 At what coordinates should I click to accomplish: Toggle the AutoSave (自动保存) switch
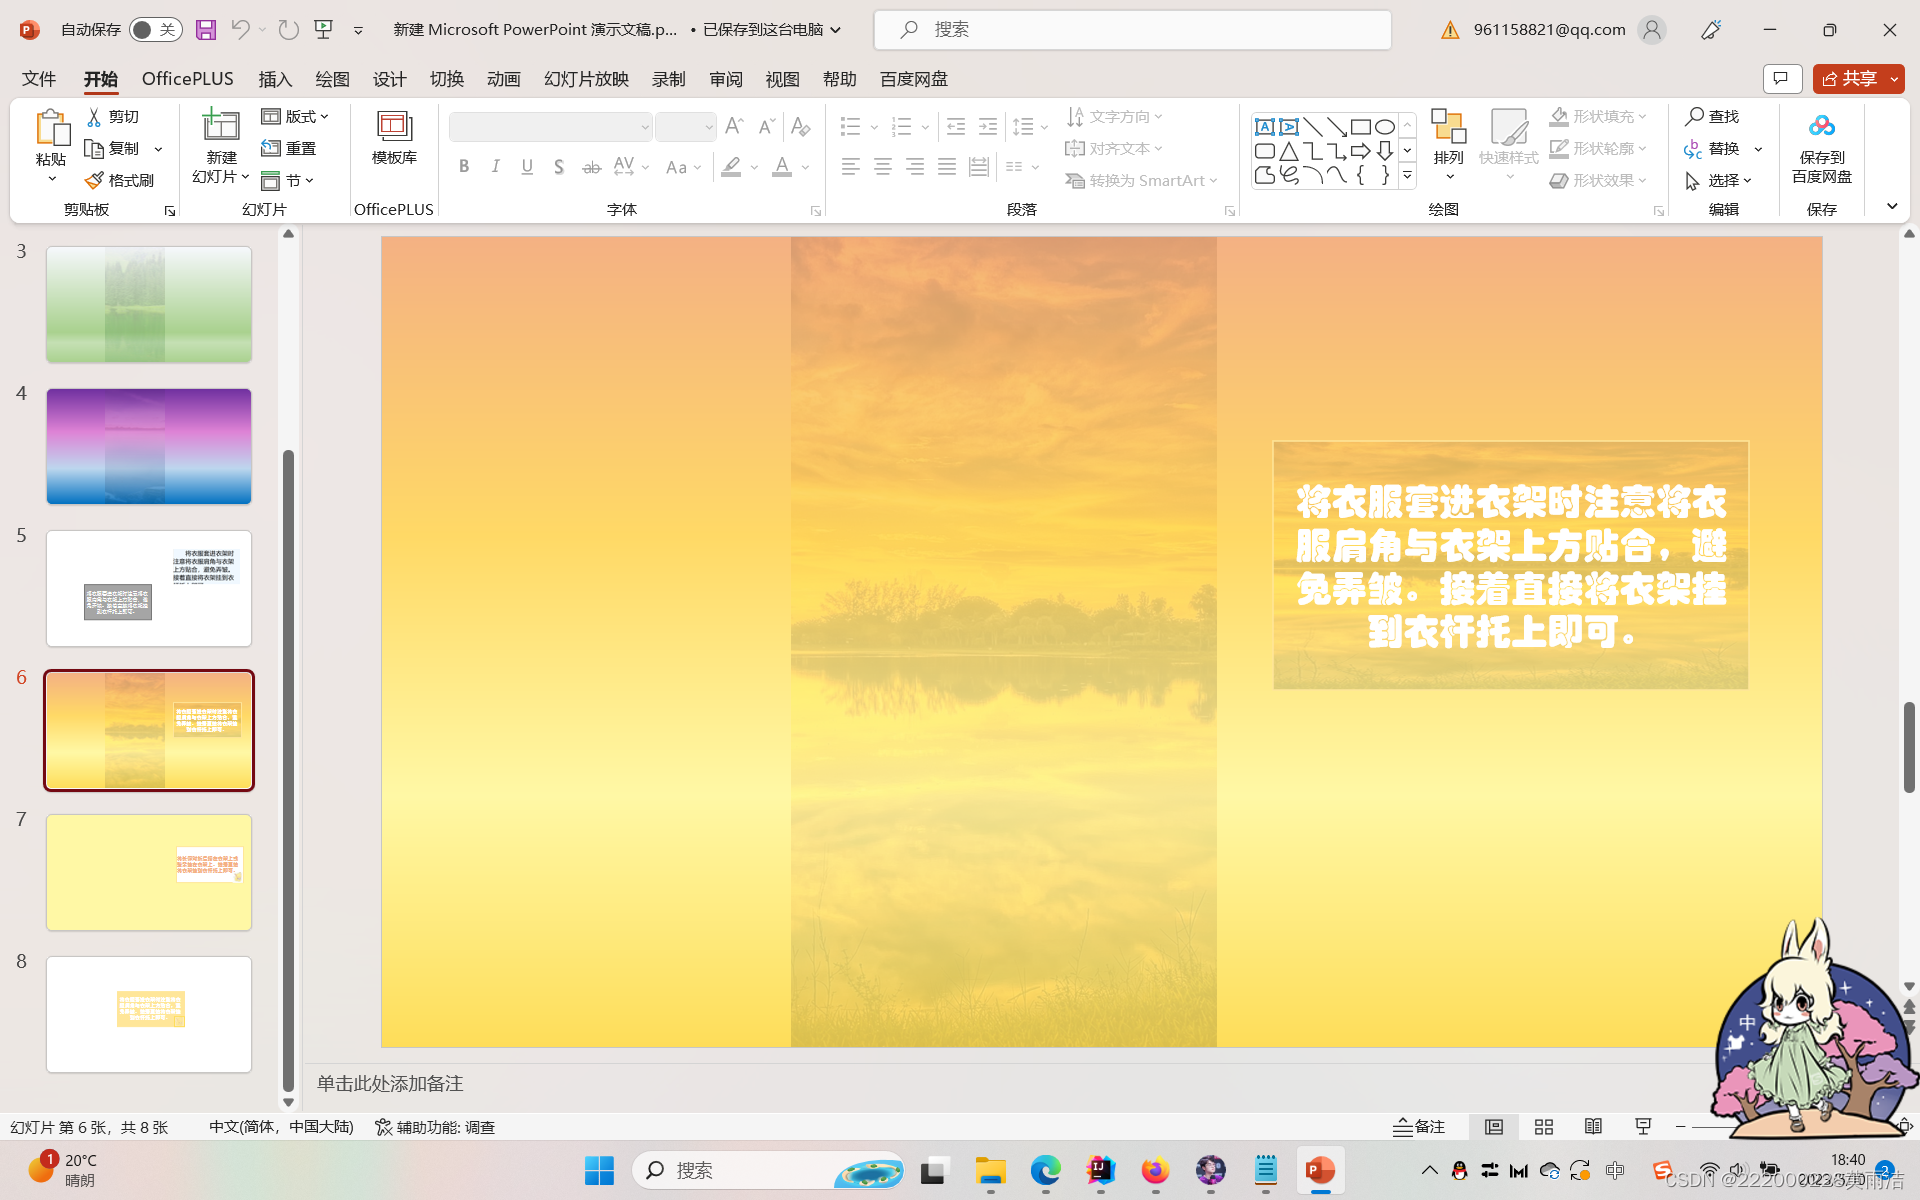[155, 30]
